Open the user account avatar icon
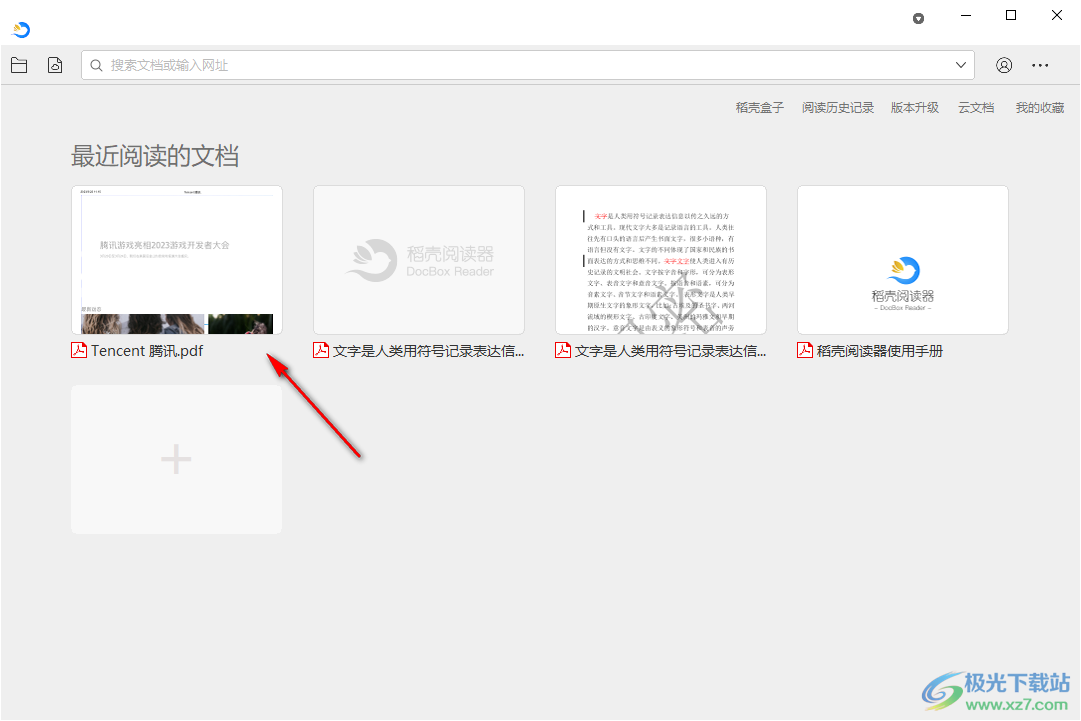 [x=1004, y=65]
